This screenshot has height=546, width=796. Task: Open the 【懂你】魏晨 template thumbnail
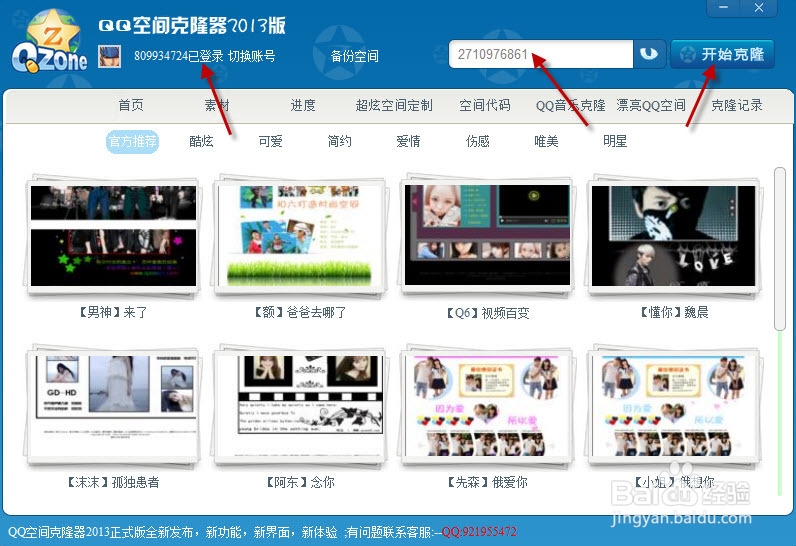[x=674, y=235]
